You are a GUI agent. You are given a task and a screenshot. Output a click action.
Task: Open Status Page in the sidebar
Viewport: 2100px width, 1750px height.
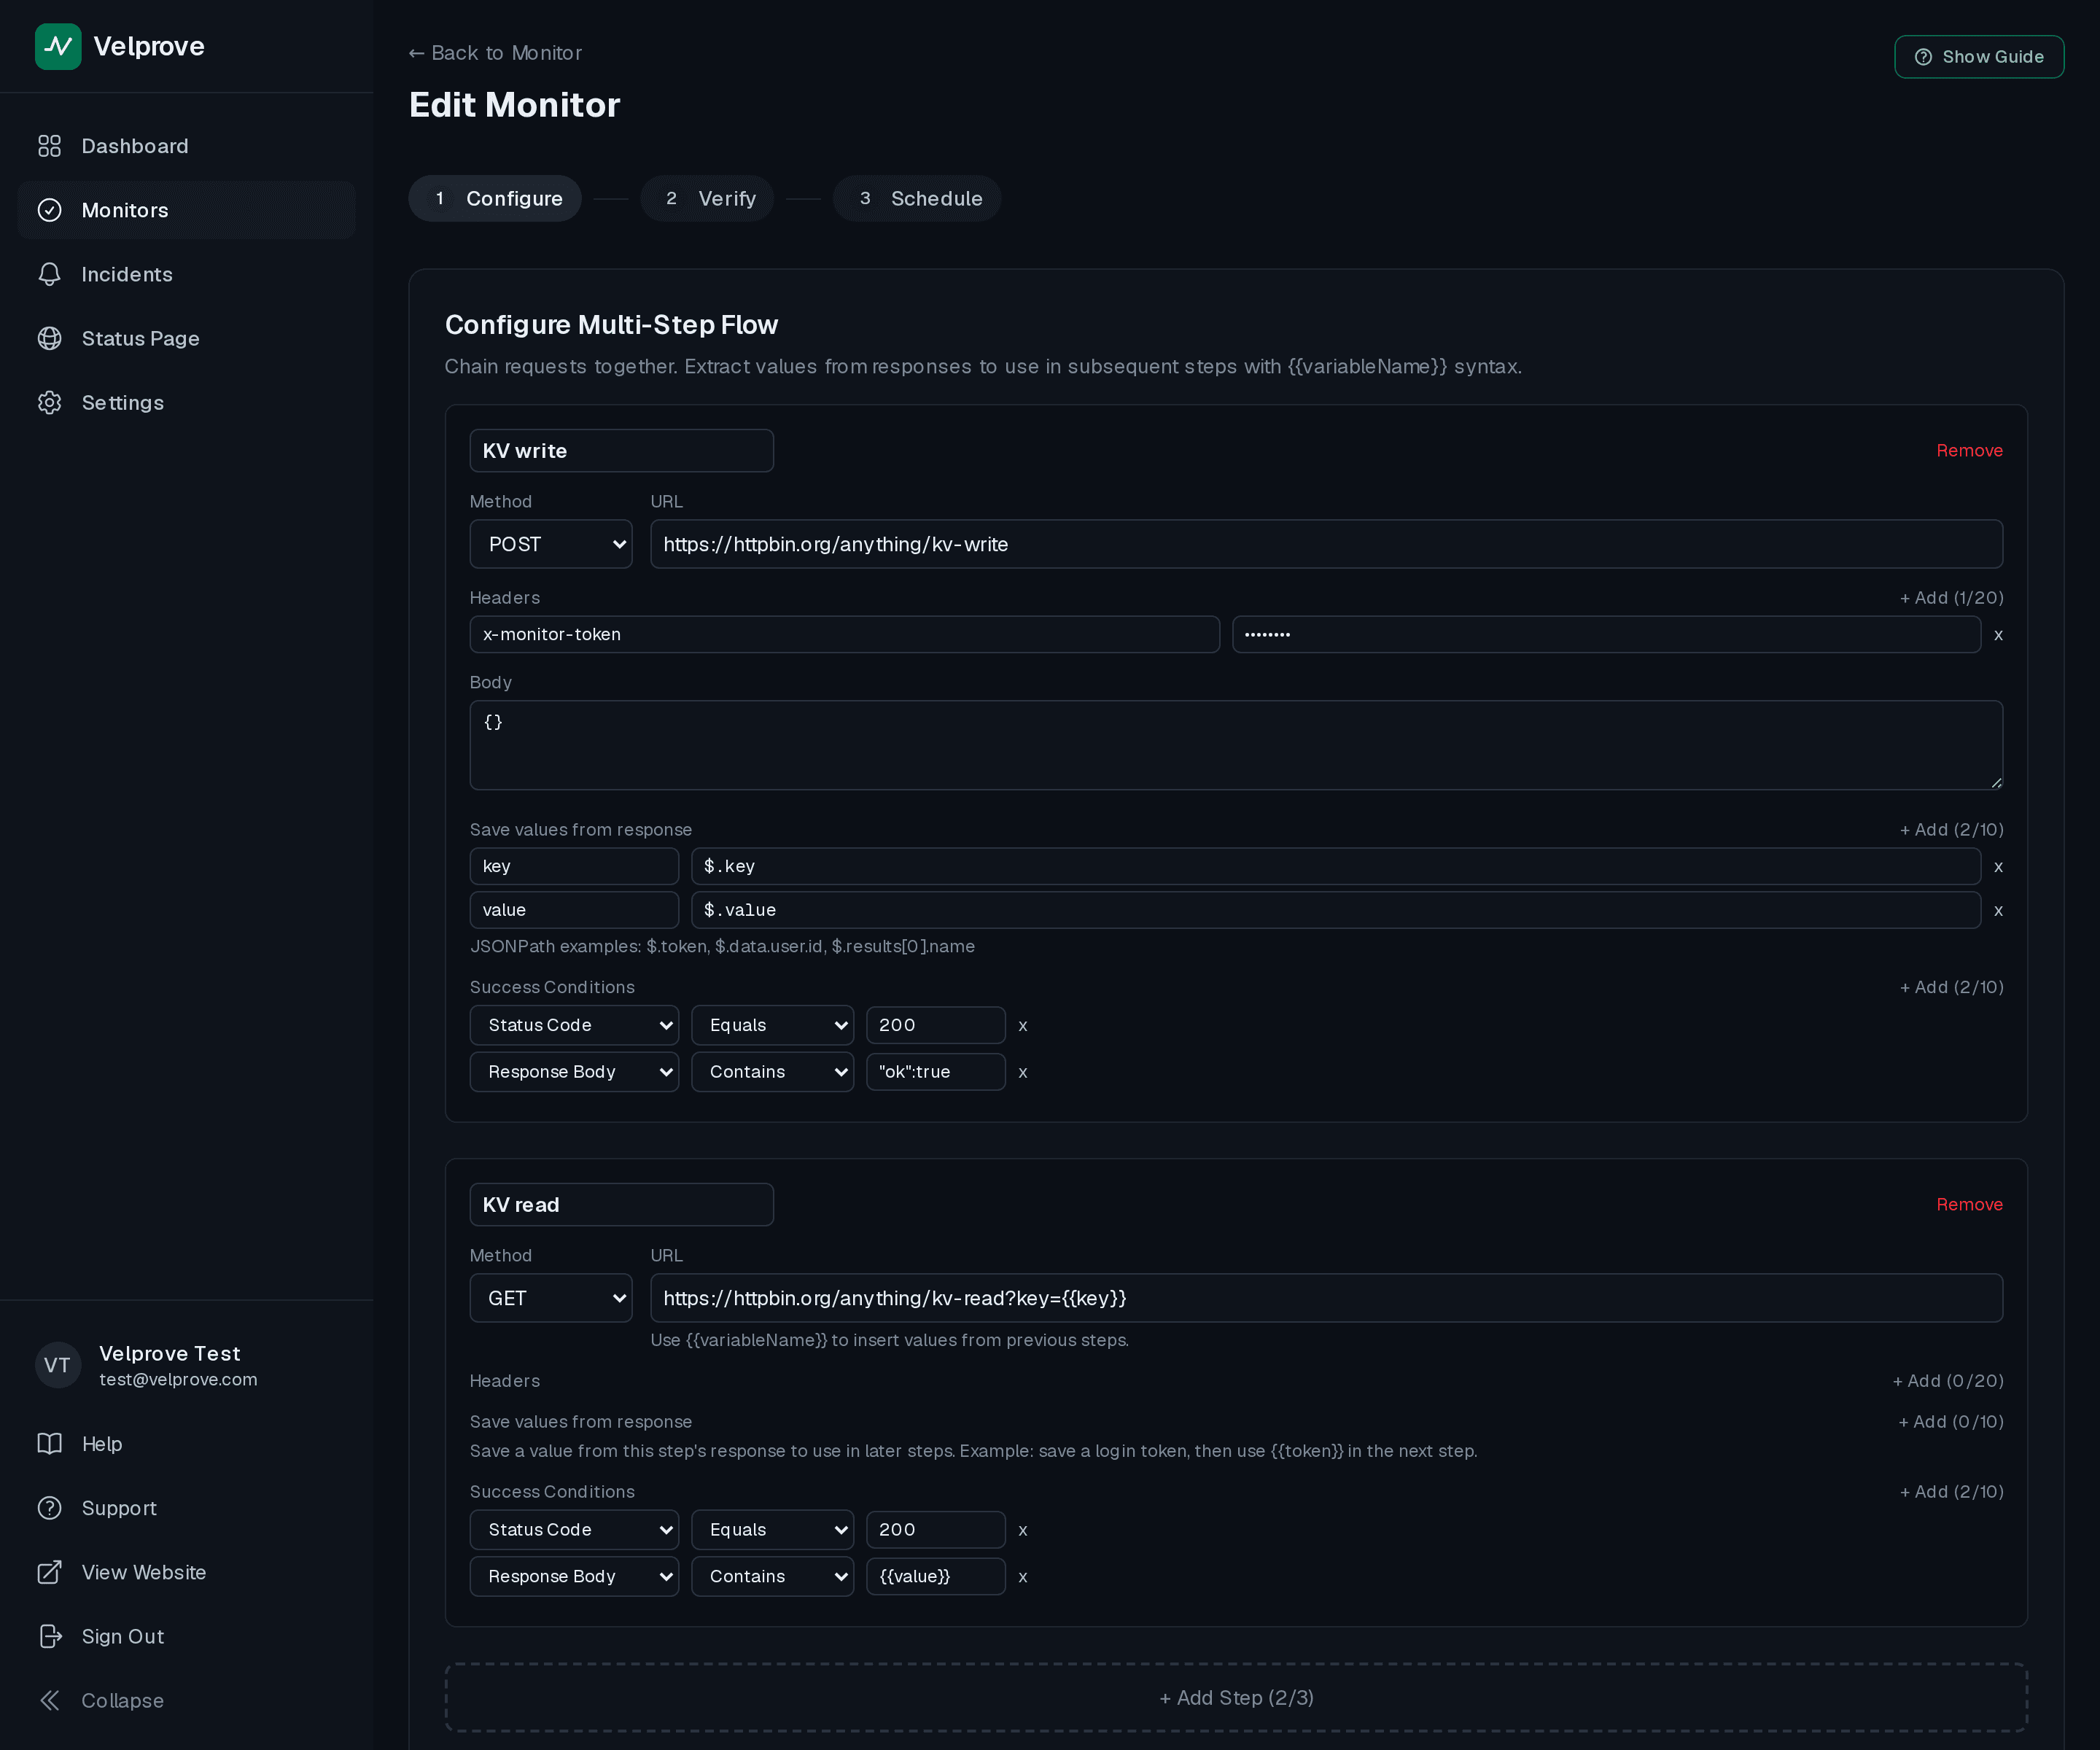point(186,338)
